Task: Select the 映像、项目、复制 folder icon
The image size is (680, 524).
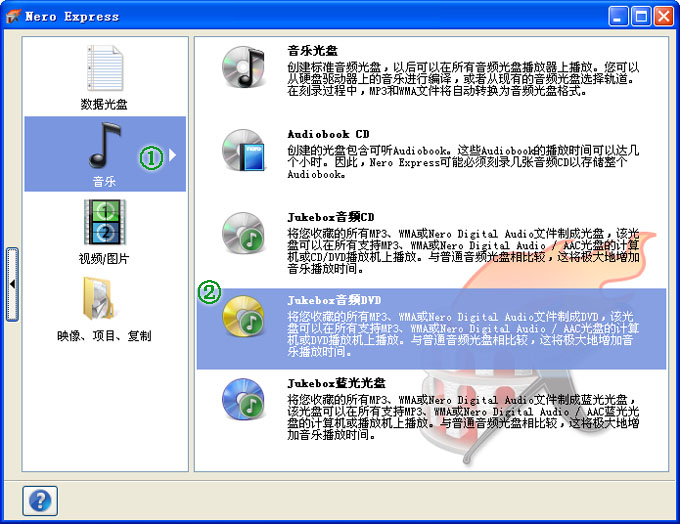Action: [104, 301]
